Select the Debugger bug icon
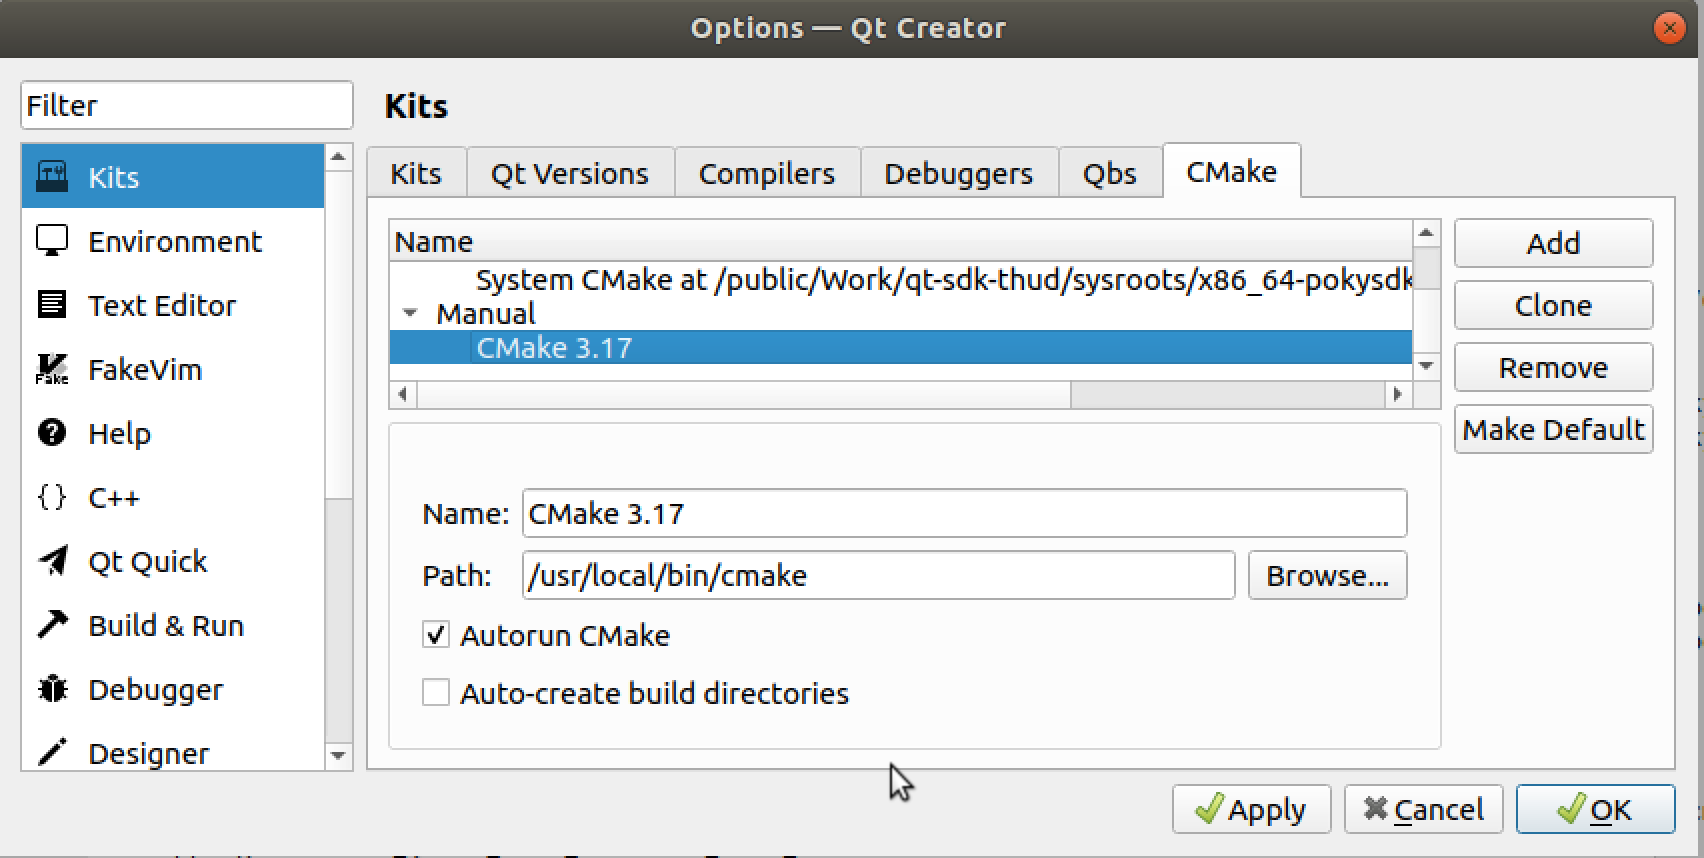 tap(52, 689)
